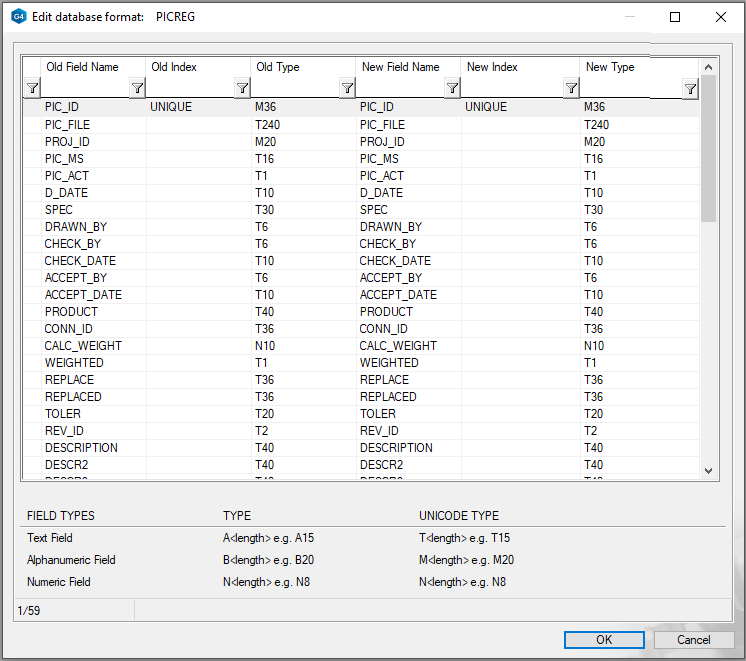Screen dimensions: 746x661
Task: Cancel the database format edit
Action: pos(693,640)
